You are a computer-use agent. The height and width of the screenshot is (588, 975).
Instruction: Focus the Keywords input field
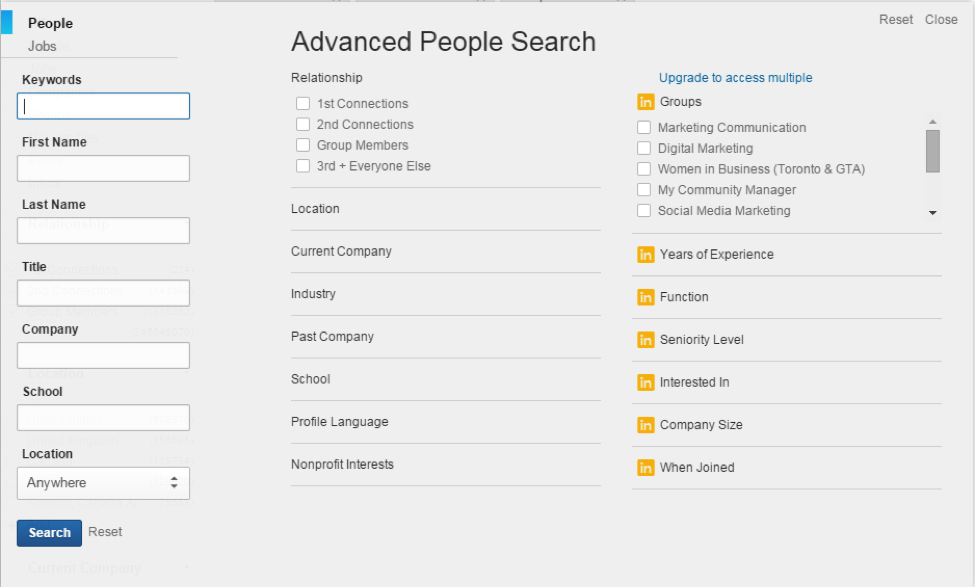103,106
